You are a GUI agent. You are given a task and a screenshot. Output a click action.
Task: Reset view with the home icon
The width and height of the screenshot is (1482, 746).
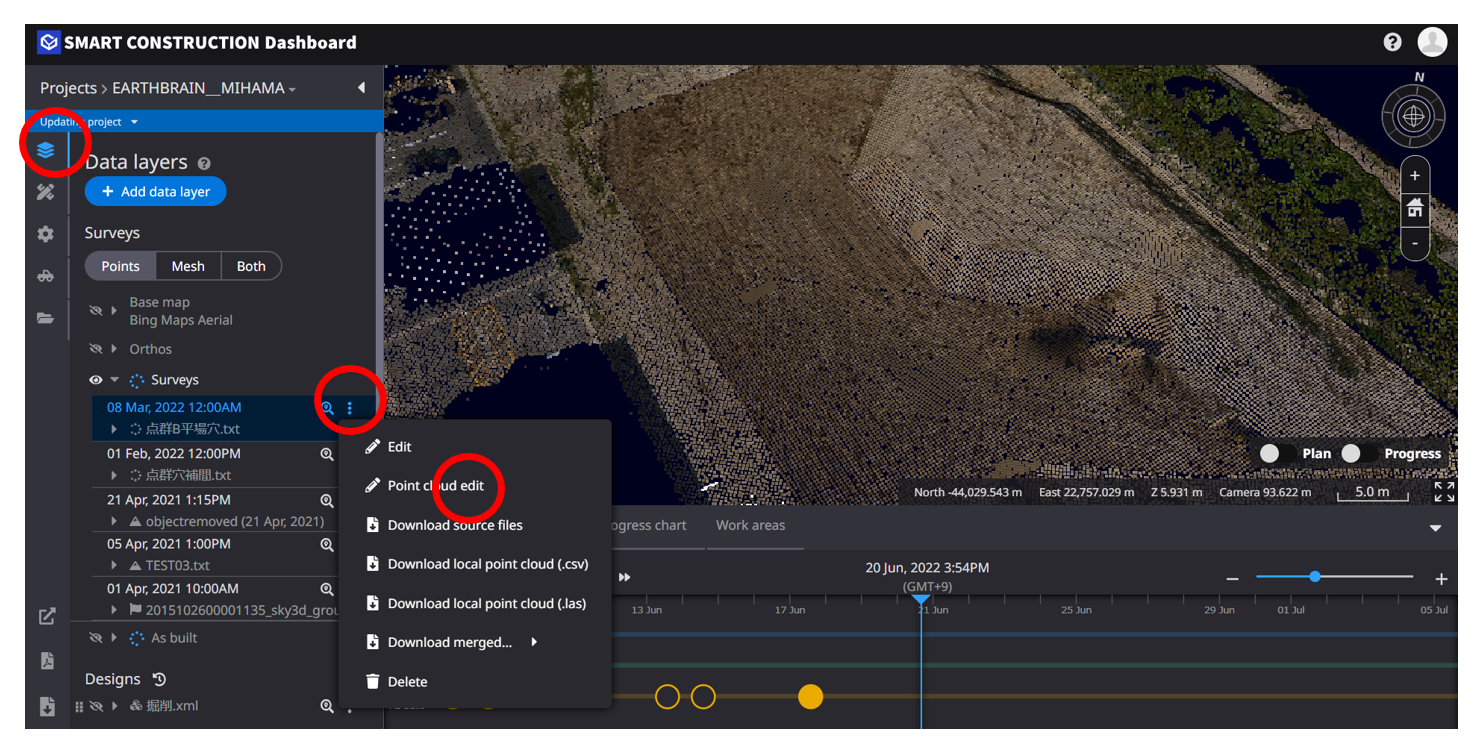(1414, 208)
